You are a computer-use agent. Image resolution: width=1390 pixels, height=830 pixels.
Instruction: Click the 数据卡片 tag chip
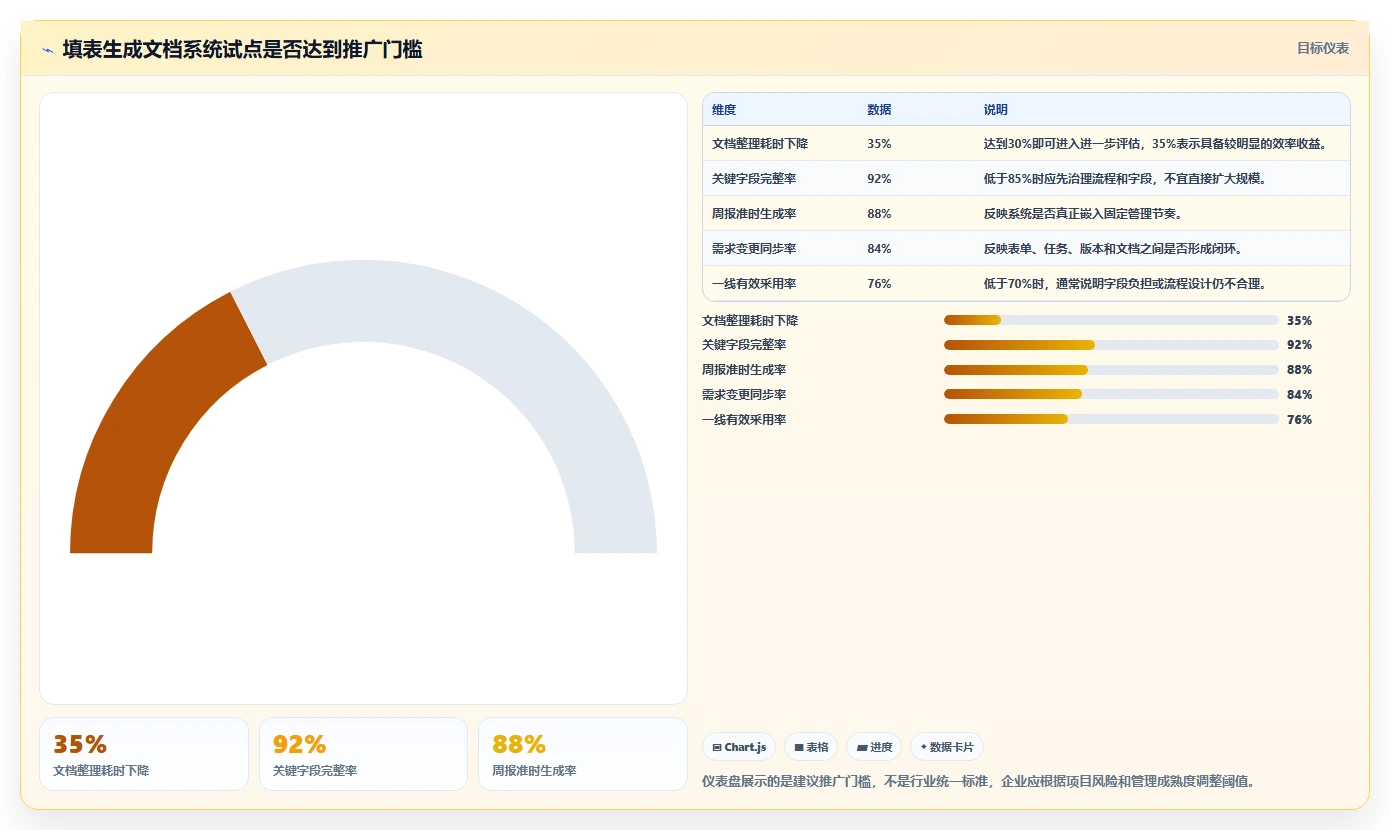tap(947, 747)
